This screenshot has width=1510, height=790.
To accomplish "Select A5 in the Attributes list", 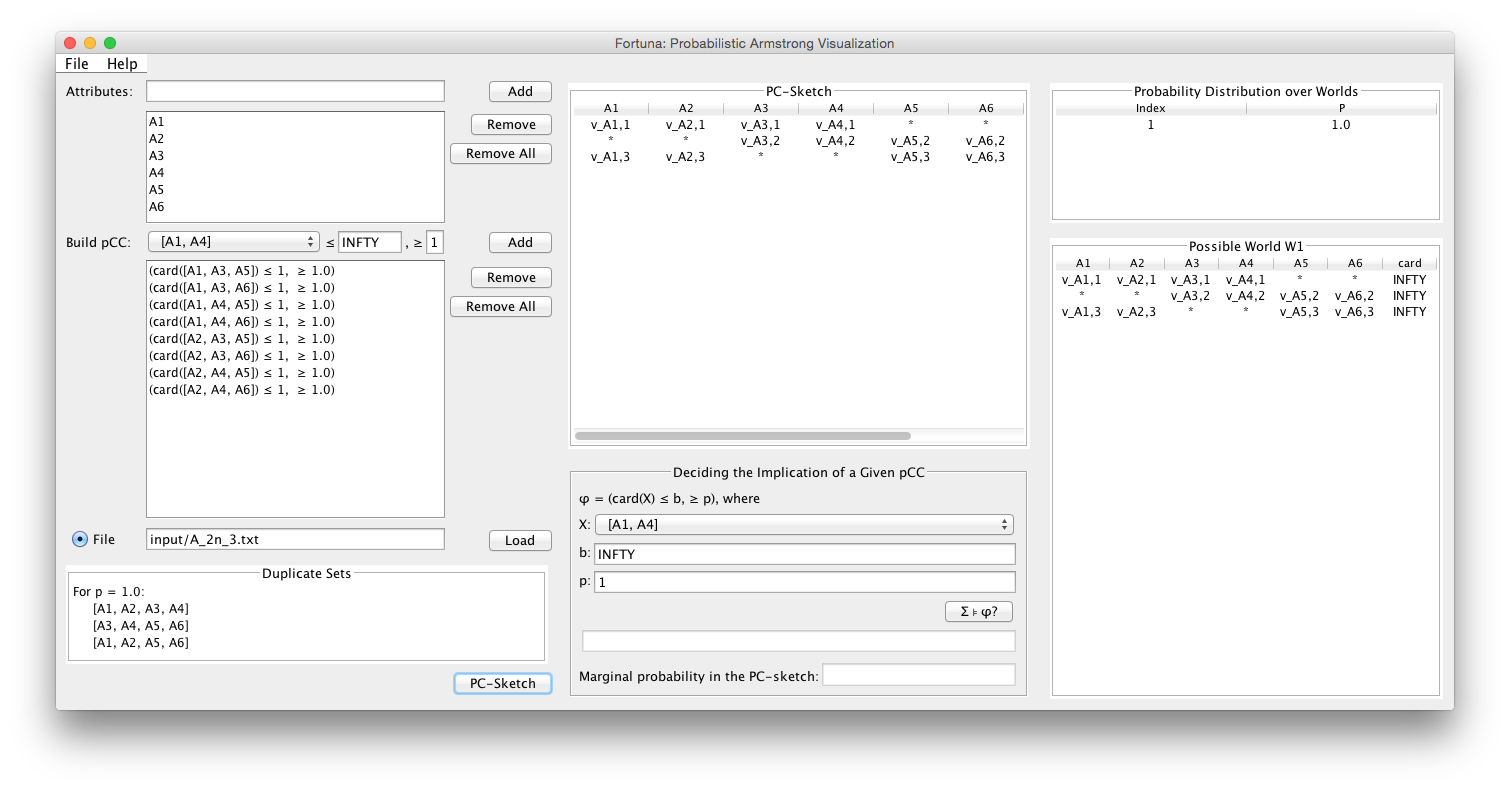I will pos(295,189).
